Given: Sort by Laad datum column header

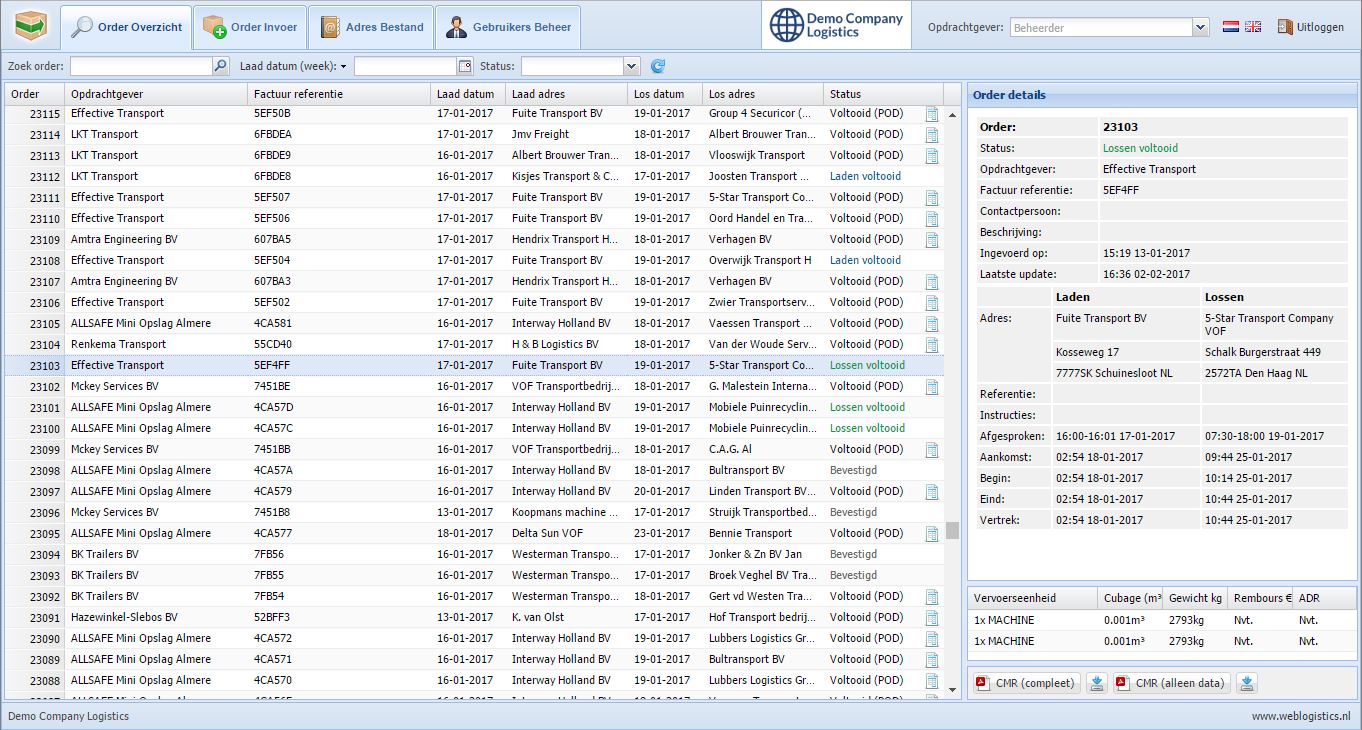Looking at the screenshot, I should [x=468, y=94].
